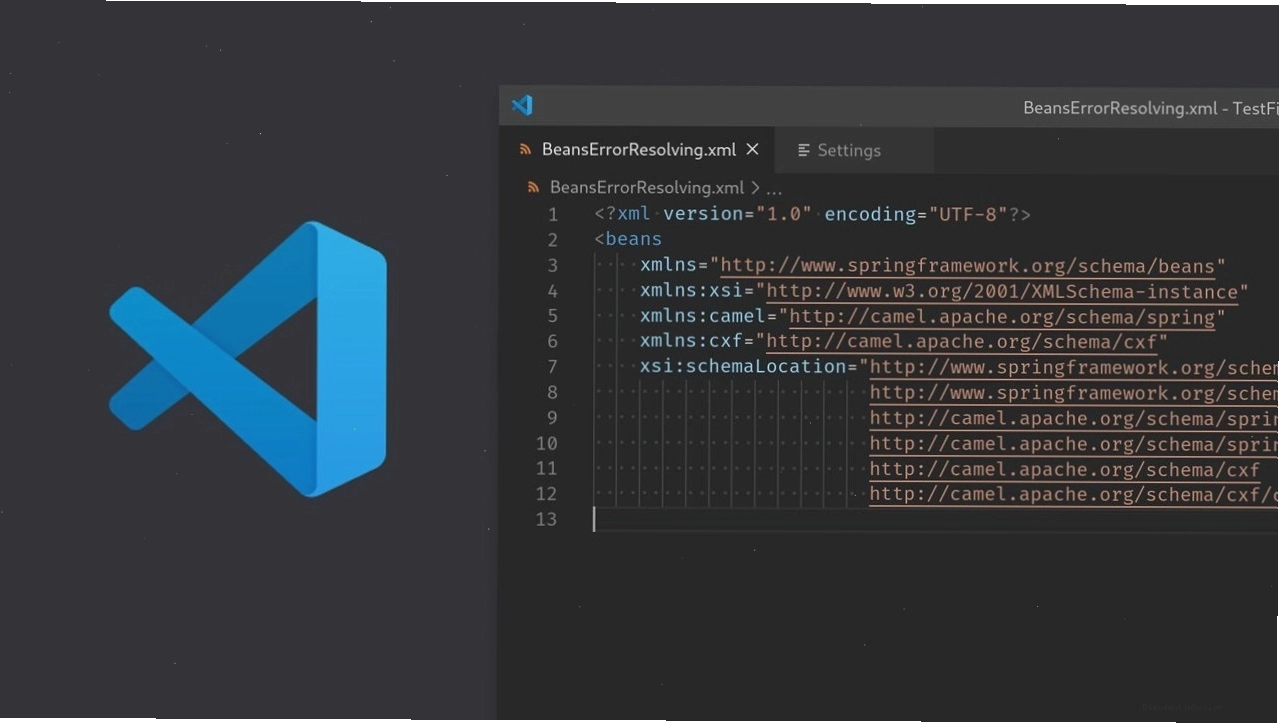Image resolution: width=1279 pixels, height=724 pixels.
Task: Open BeansErrorResolving.xml breadcrumb item
Action: 647,187
